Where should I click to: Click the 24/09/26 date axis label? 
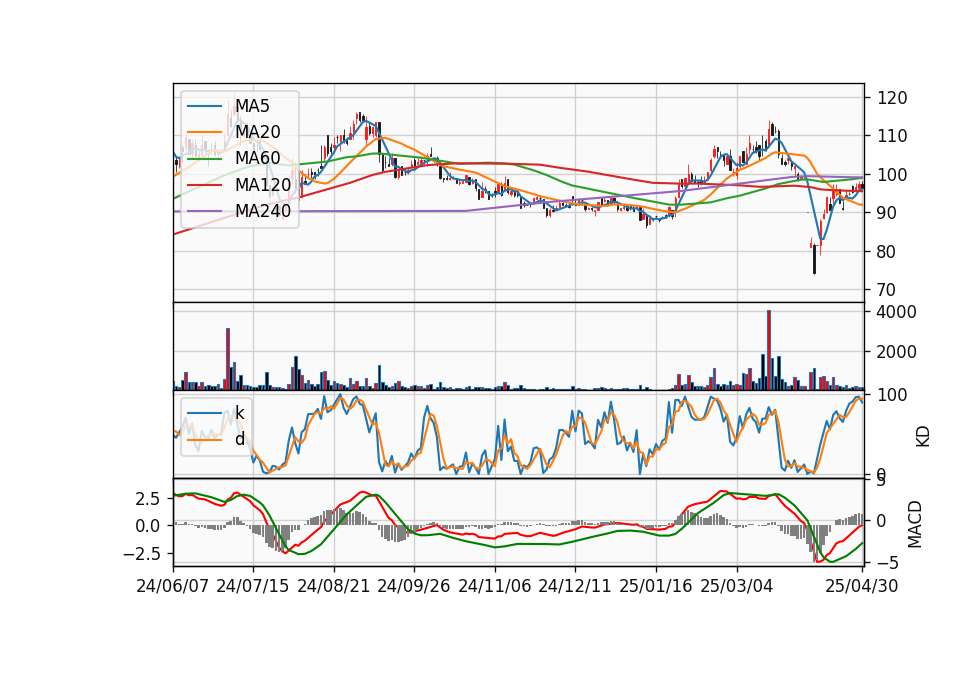414,586
